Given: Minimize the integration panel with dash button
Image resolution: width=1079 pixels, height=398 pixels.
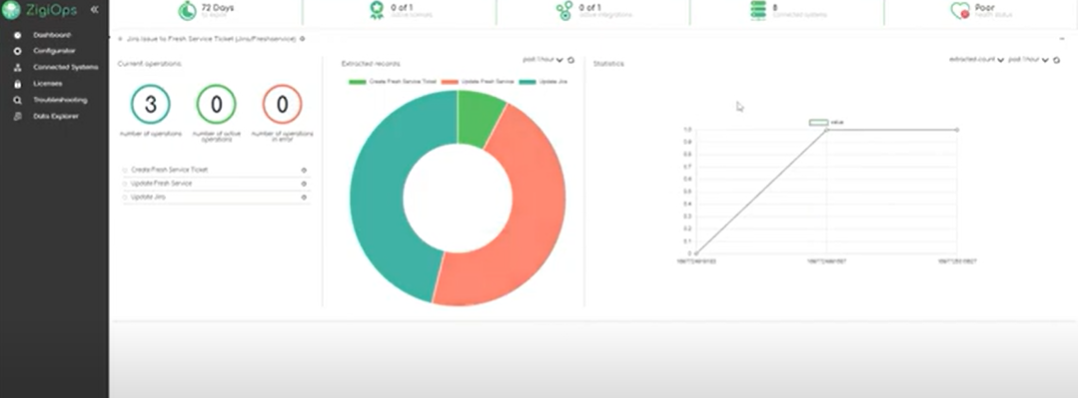Looking at the screenshot, I should point(1062,39).
